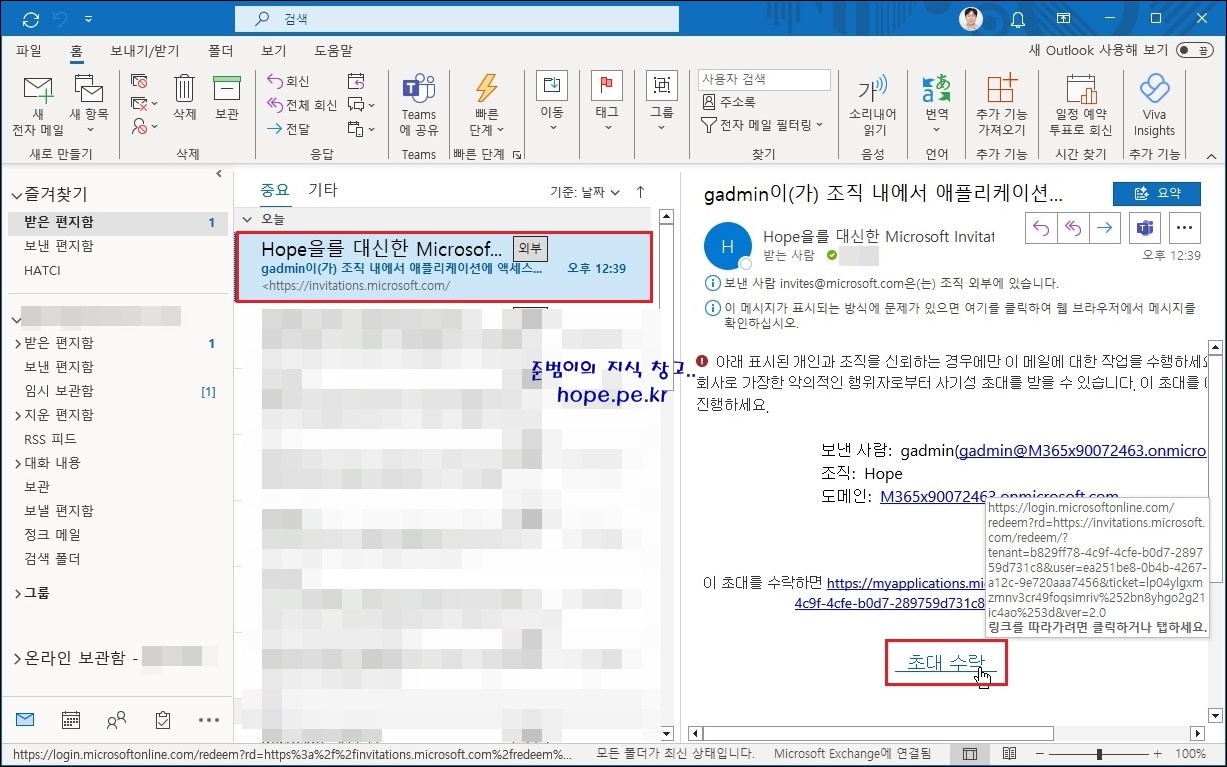Viewport: 1227px width, 767px height.
Task: Start 소리내어 읽기 read aloud
Action: tap(873, 106)
